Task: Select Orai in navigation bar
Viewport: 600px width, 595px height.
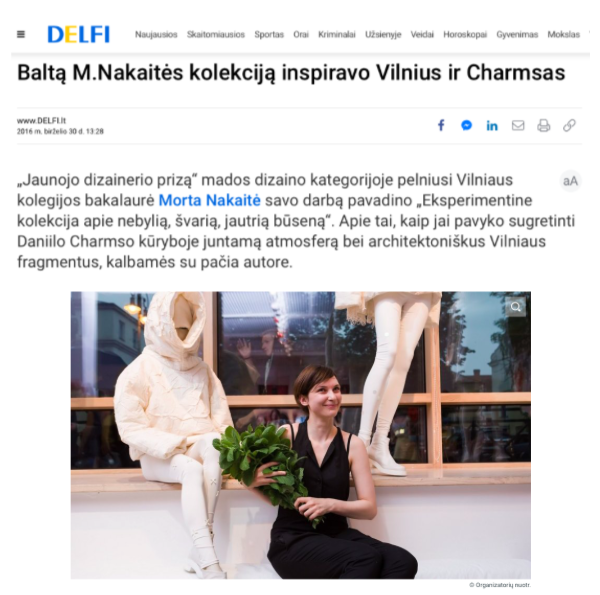Action: tap(301, 34)
